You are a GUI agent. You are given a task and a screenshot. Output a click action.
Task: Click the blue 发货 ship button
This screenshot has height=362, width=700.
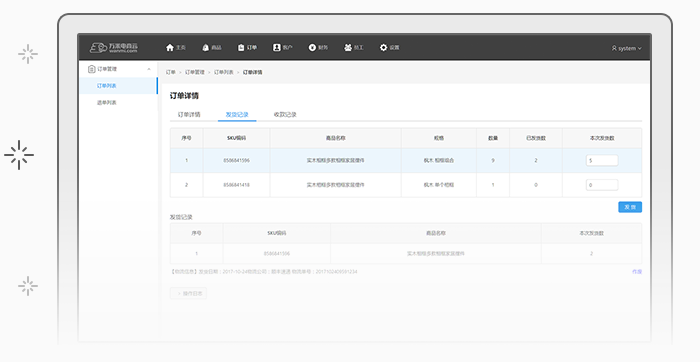630,207
